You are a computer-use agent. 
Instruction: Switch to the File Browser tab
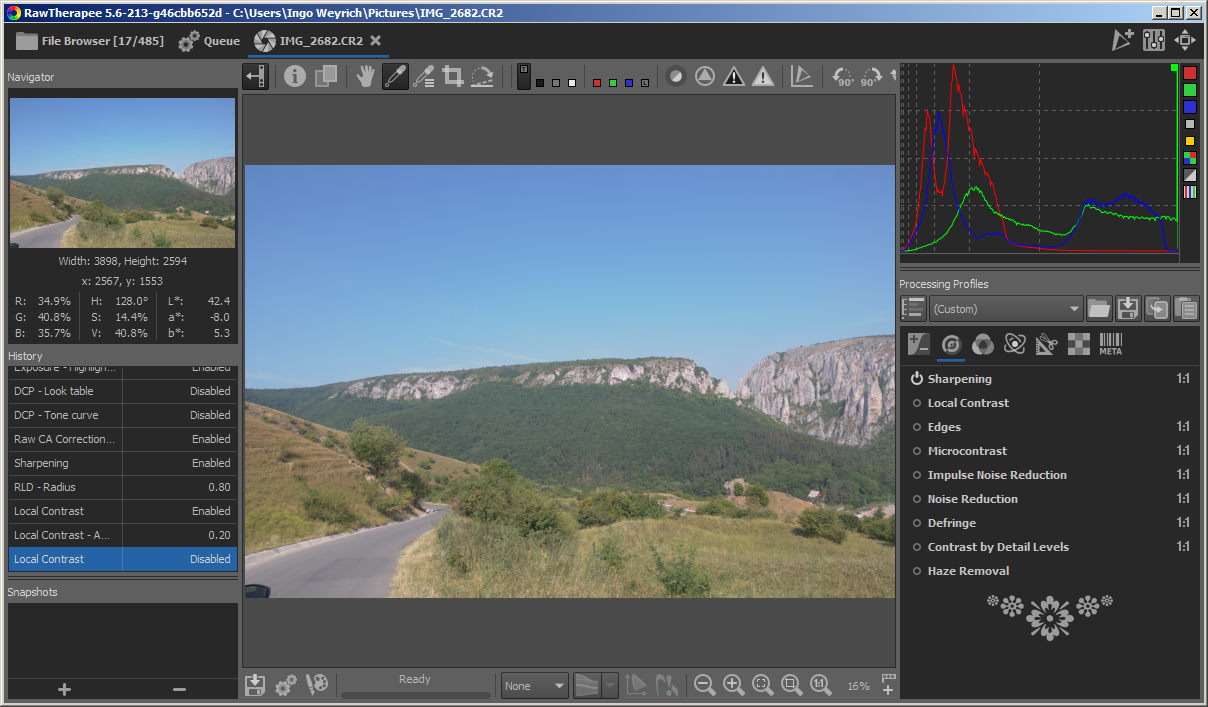(x=89, y=41)
